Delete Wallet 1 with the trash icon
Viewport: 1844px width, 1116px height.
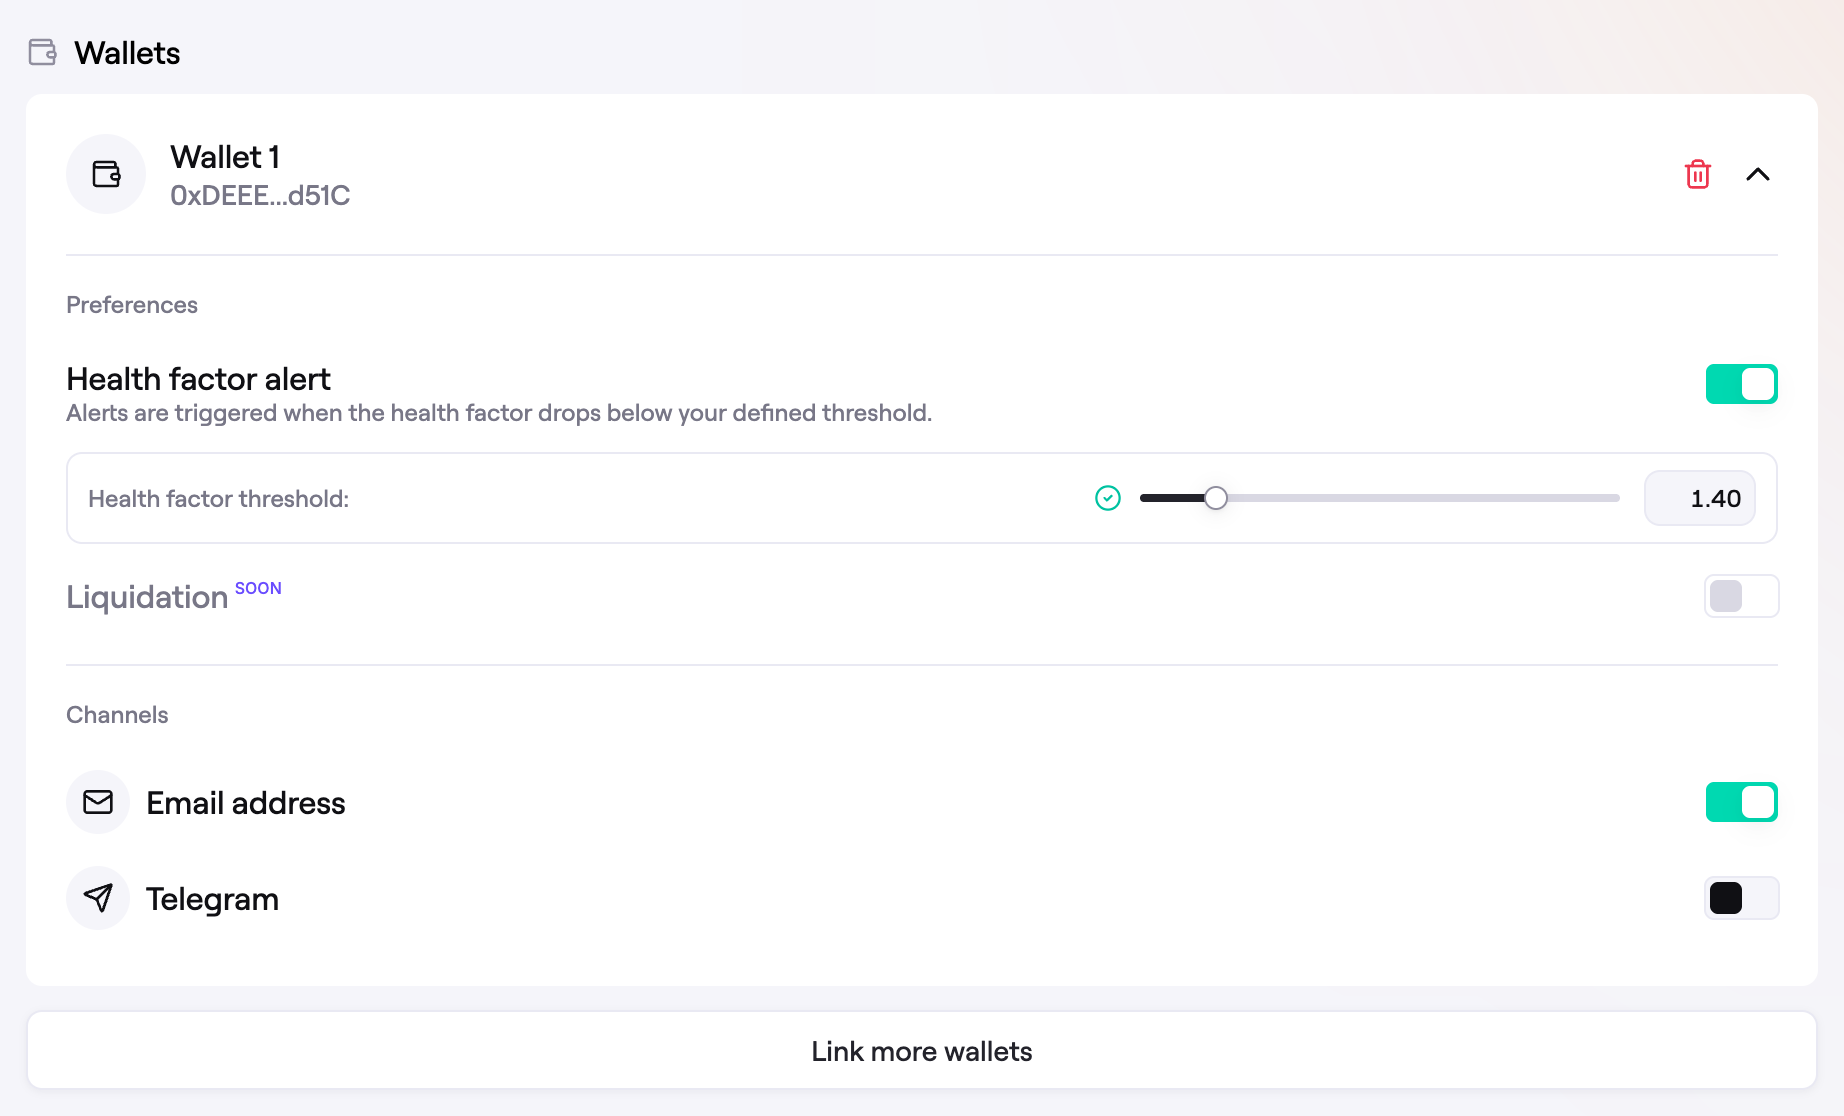tap(1697, 174)
